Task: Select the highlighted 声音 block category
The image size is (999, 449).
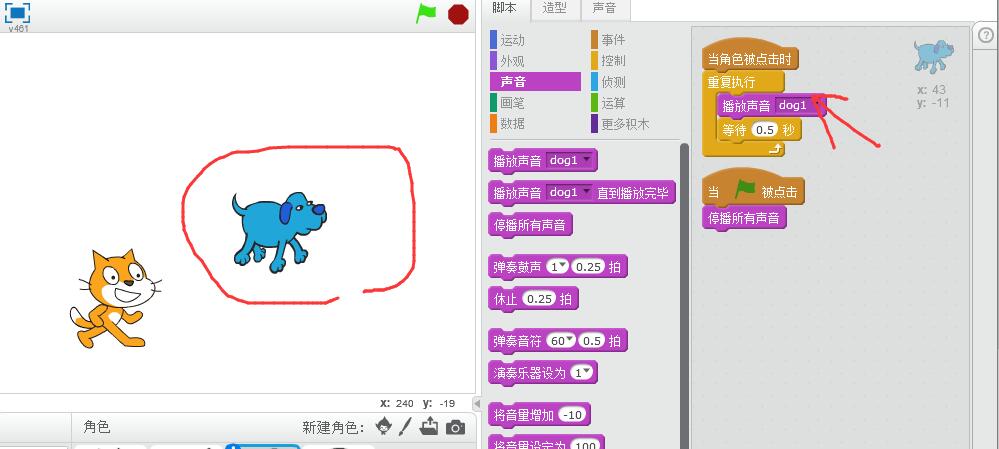Action: 535,82
